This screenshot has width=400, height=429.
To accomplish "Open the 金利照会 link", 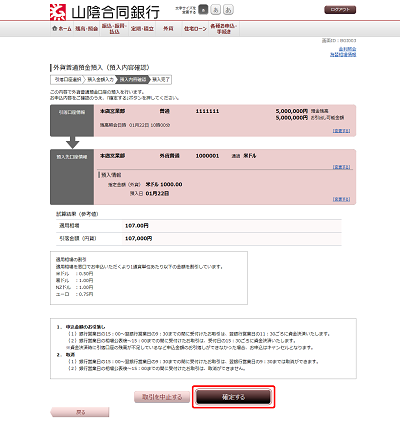I will click(348, 49).
